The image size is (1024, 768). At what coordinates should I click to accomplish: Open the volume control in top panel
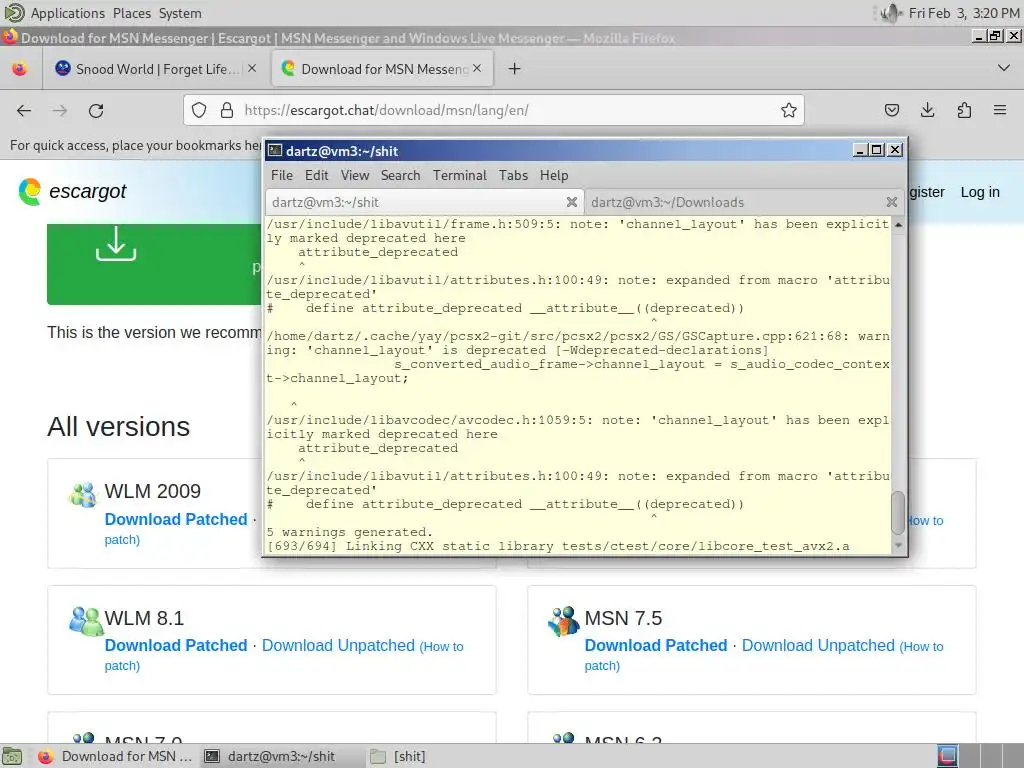890,12
